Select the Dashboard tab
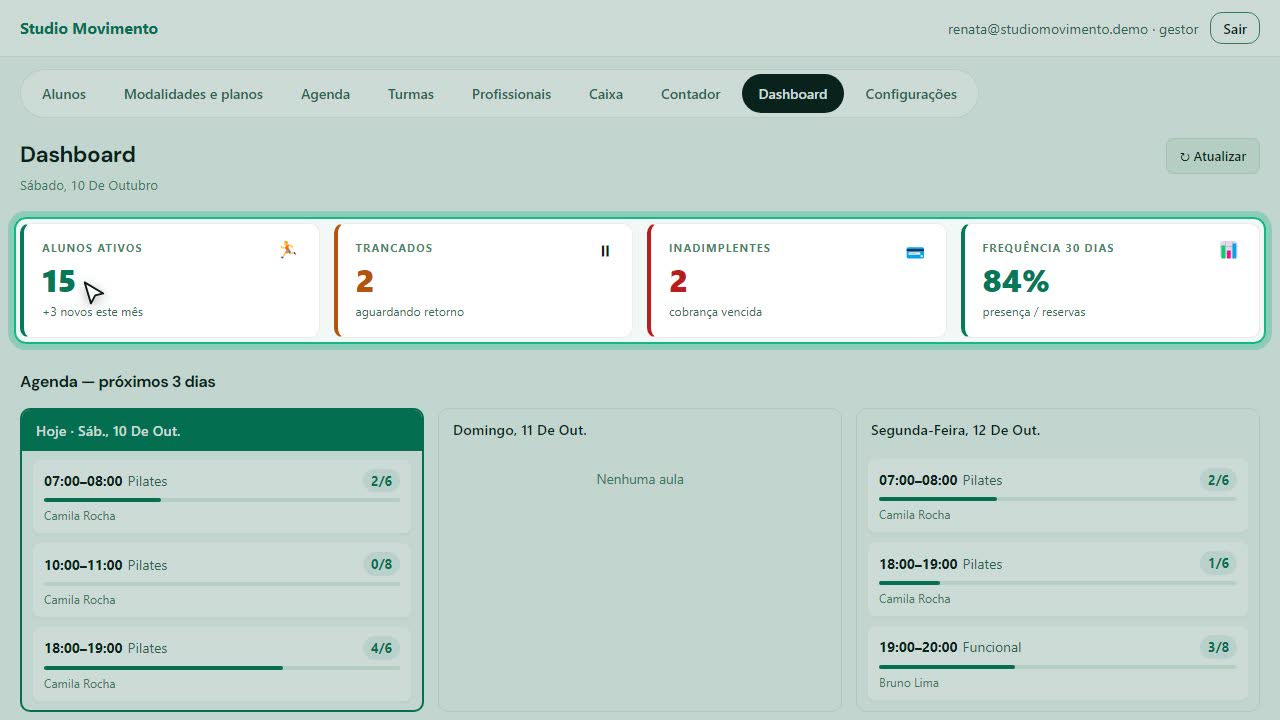 pos(793,94)
